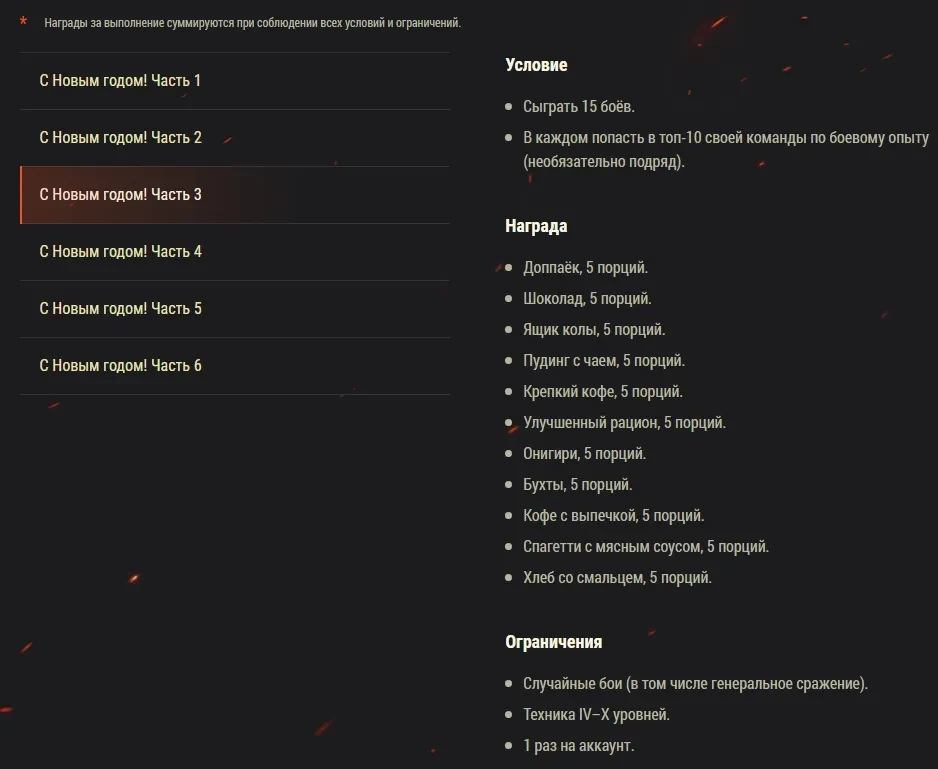Click the "Ограничения" section heading
938x769 pixels.
[553, 642]
